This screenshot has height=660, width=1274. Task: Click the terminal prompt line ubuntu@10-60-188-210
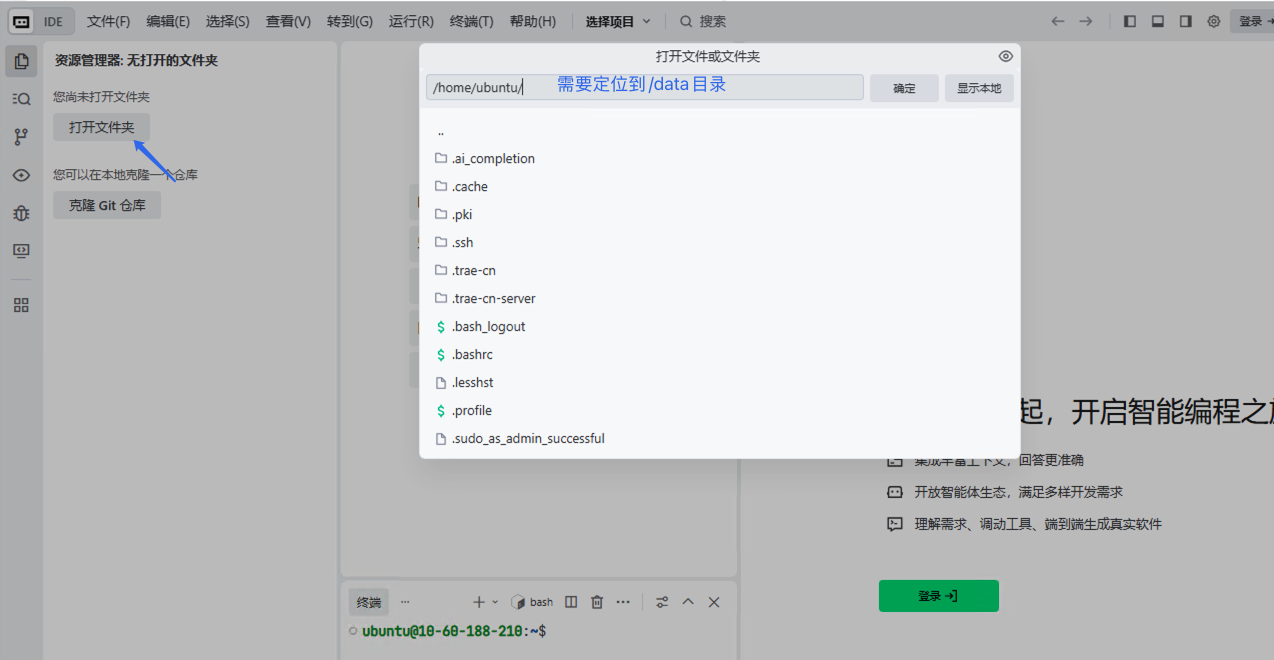tap(453, 631)
